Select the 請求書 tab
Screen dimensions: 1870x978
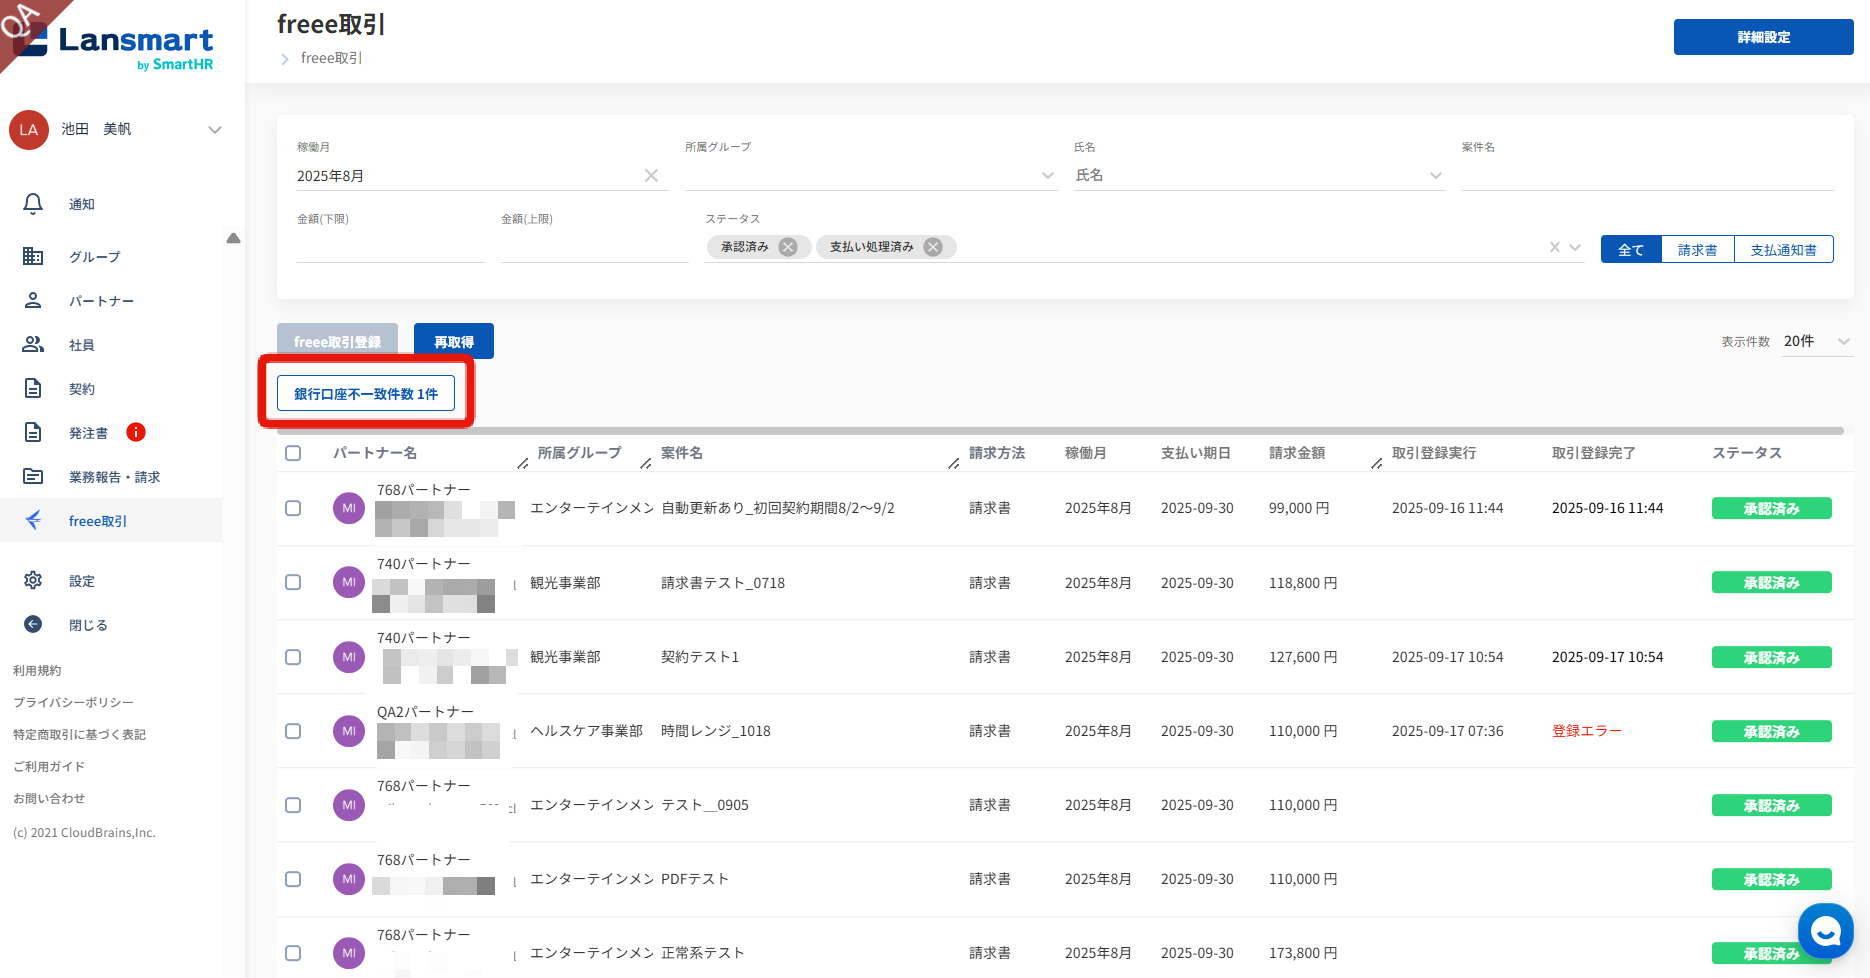(x=1697, y=249)
